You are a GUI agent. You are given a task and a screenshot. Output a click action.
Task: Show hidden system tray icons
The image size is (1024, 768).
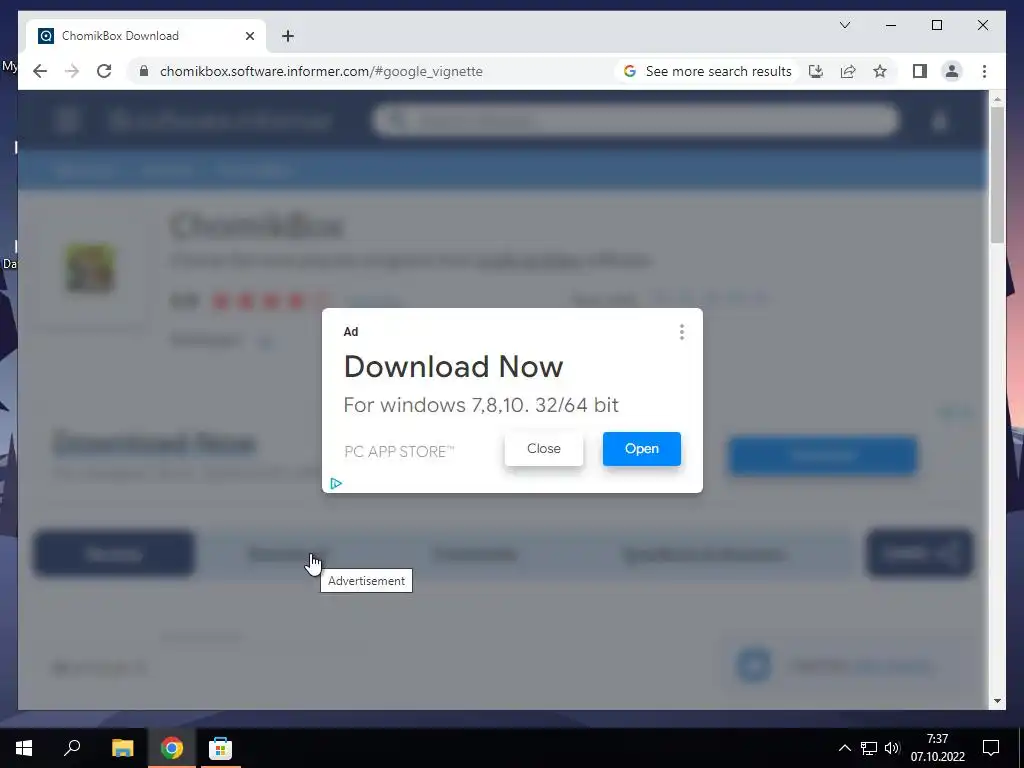click(844, 748)
